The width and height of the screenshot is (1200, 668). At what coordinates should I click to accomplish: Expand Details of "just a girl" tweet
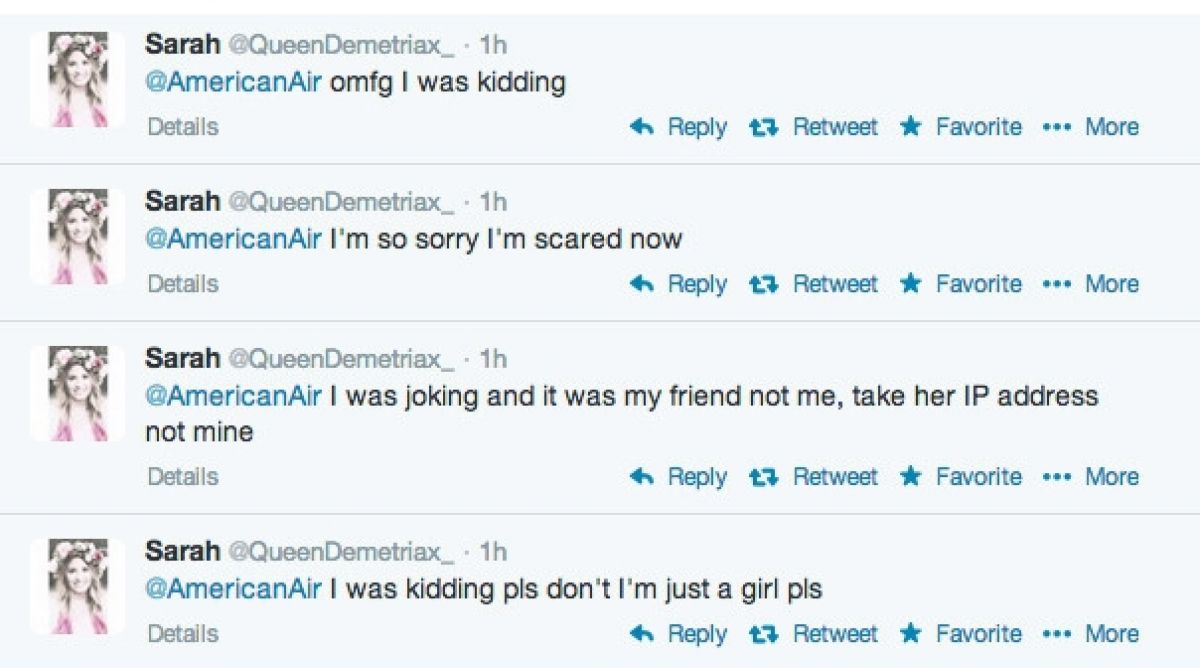[x=182, y=634]
